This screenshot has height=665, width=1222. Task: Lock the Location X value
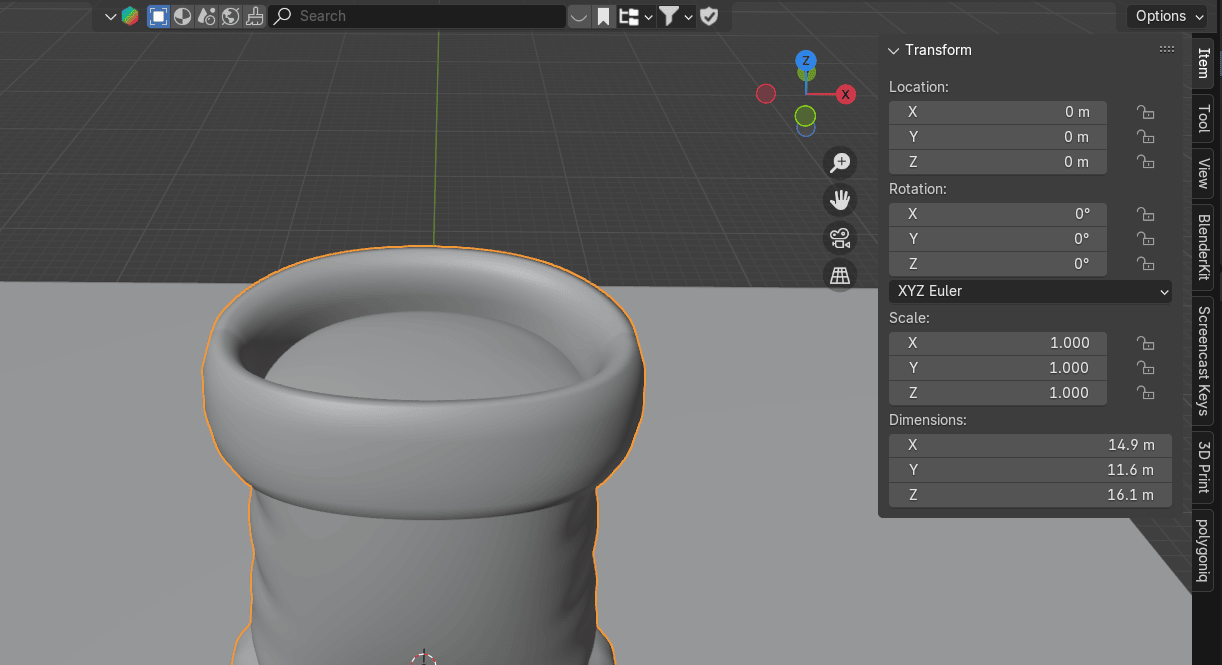(1146, 112)
